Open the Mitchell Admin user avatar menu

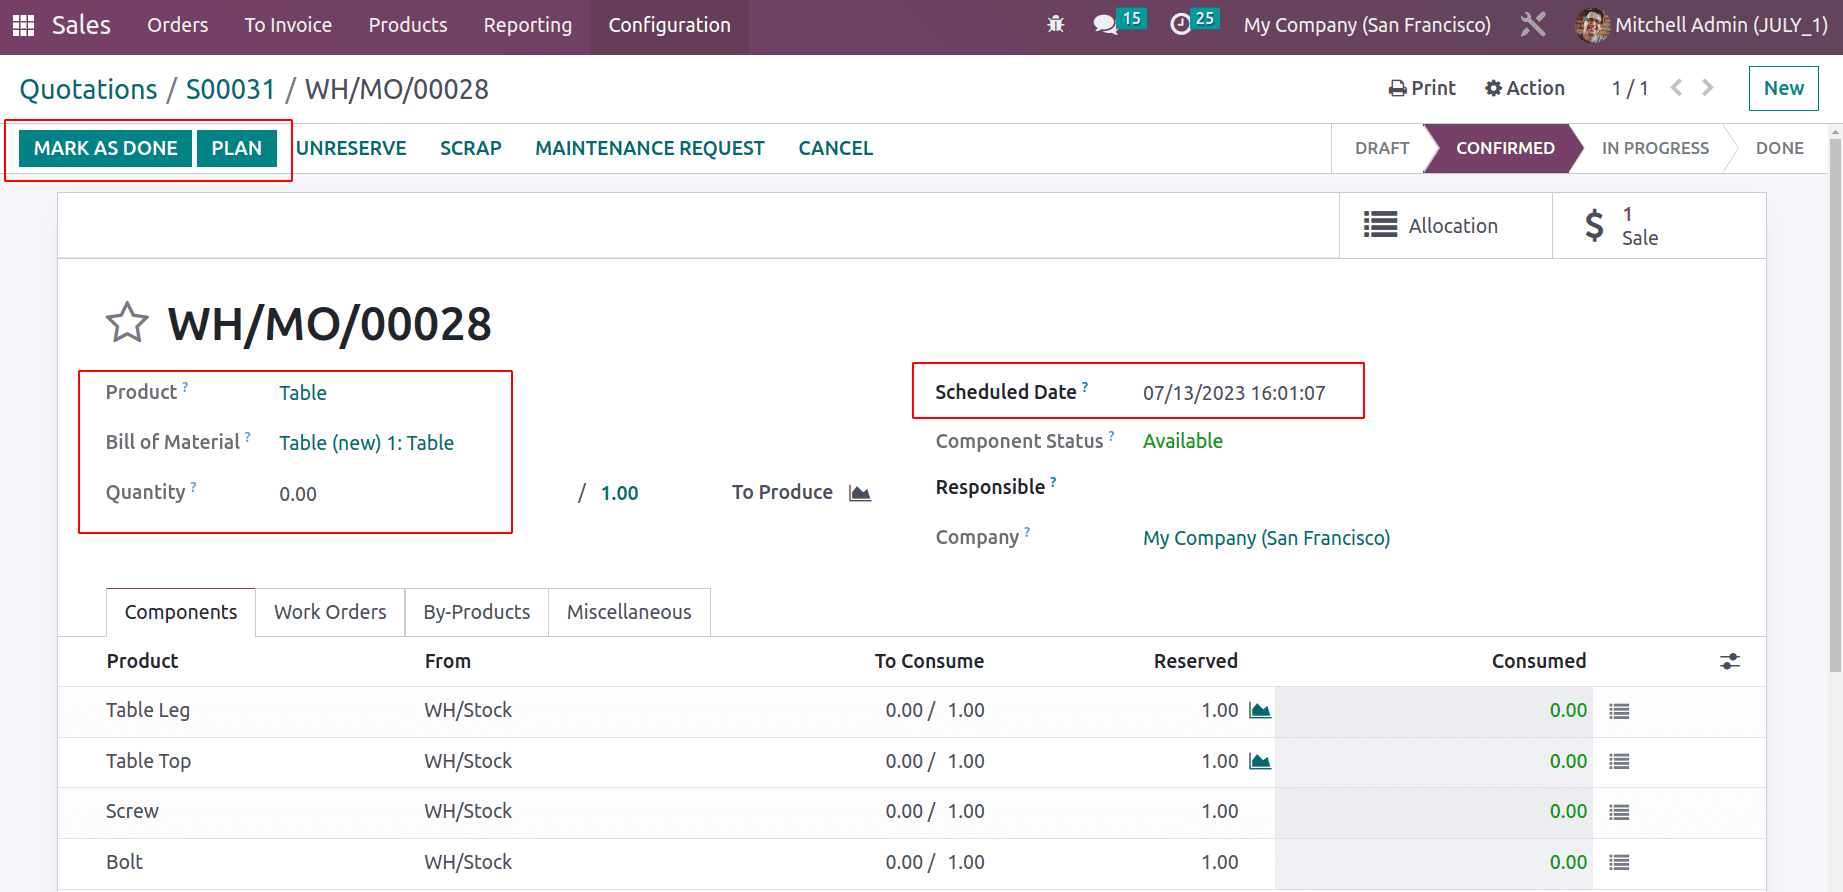(1702, 25)
